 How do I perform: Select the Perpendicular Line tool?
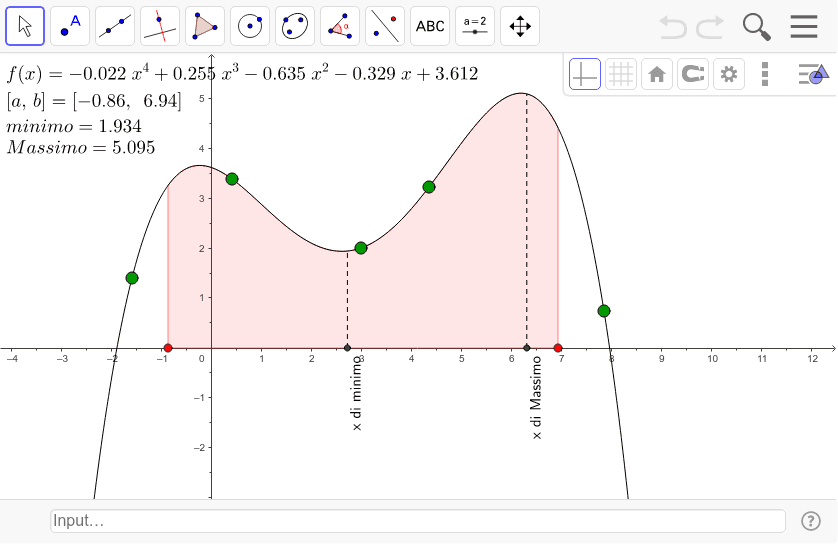[160, 26]
